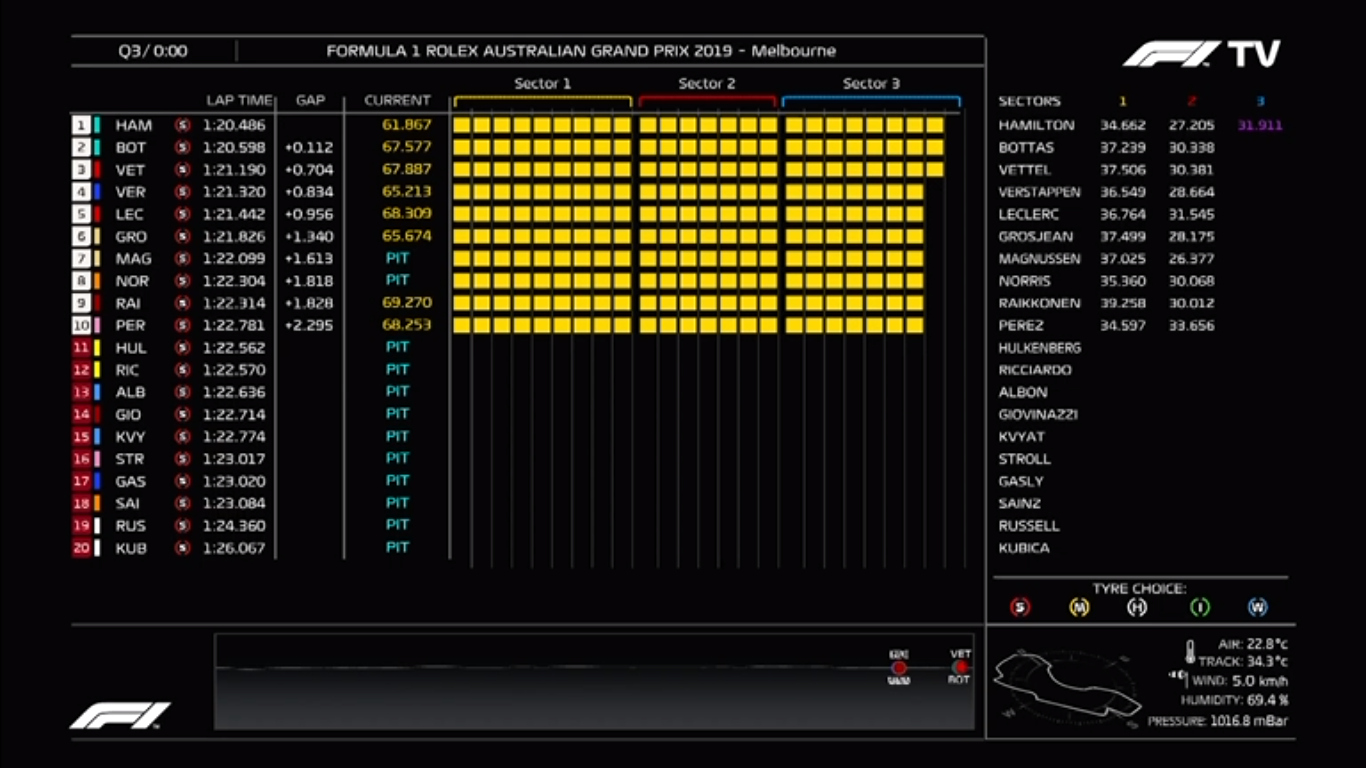Click the WIND: 5.0 km/h reading

click(1240, 681)
